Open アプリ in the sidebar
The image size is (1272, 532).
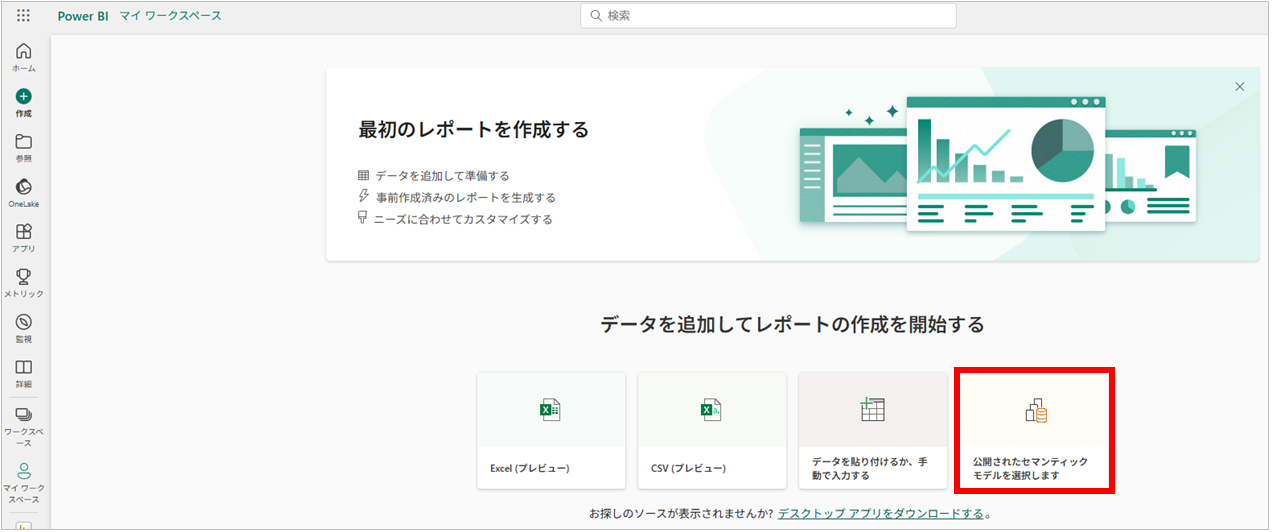24,238
